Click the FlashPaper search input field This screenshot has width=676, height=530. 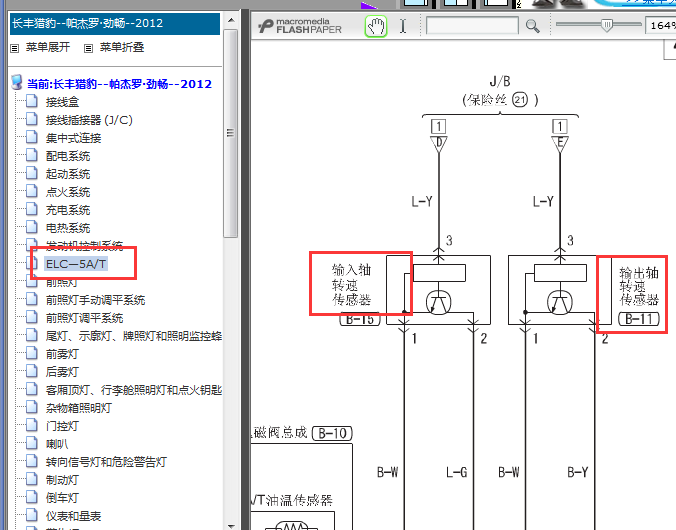[x=472, y=25]
